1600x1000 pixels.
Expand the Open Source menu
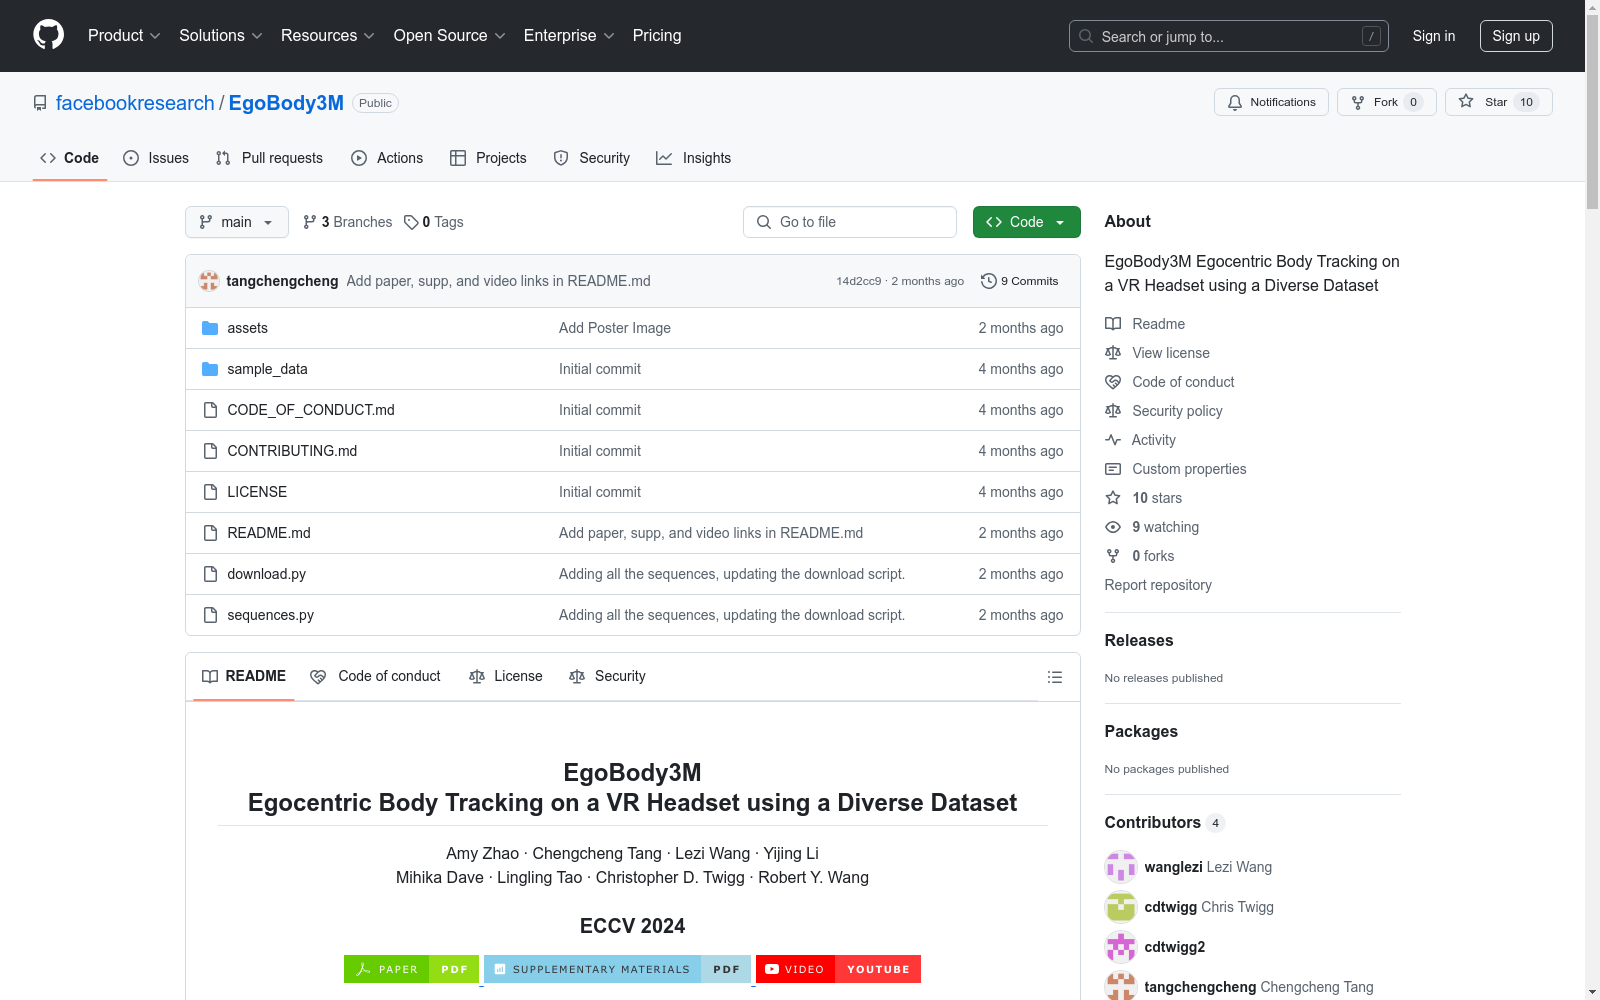pos(450,36)
